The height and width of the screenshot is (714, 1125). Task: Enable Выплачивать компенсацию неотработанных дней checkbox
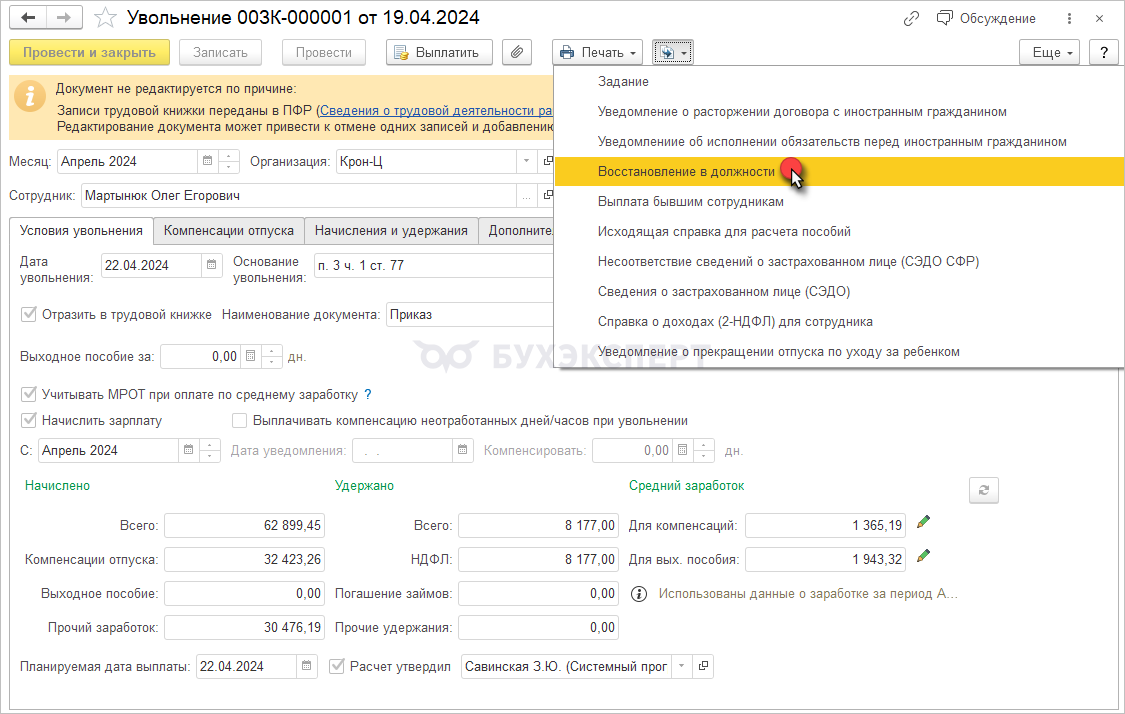[240, 421]
